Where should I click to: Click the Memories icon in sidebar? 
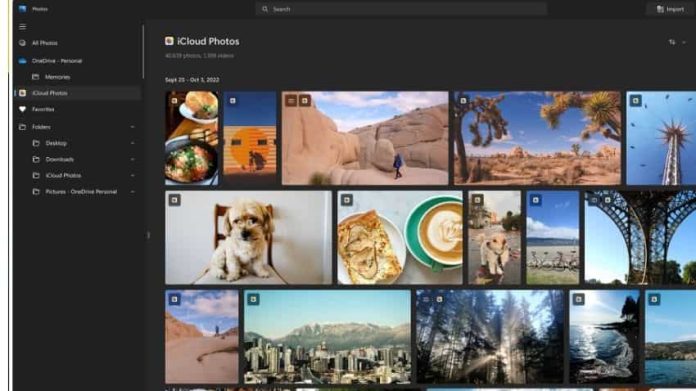pos(36,77)
